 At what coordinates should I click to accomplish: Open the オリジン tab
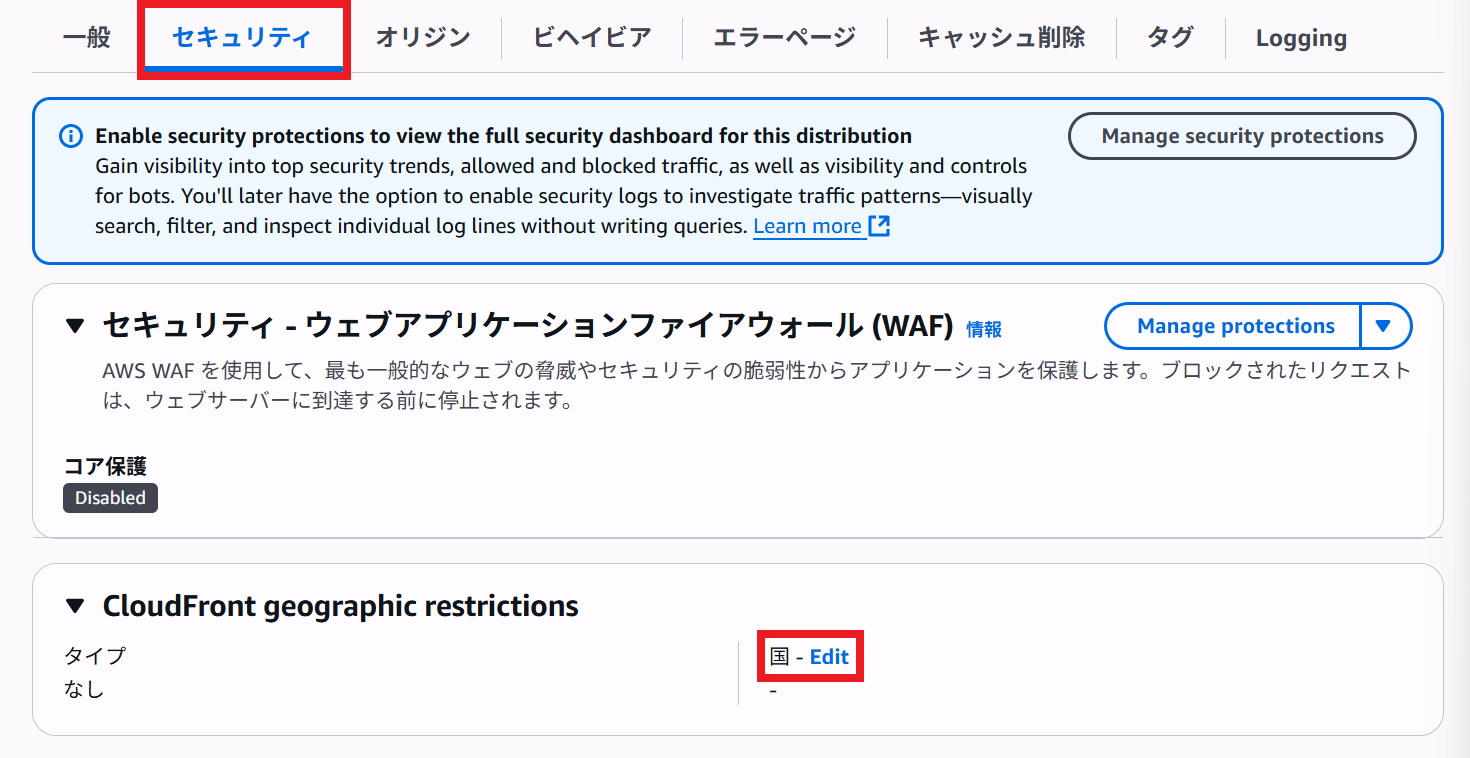pos(423,38)
